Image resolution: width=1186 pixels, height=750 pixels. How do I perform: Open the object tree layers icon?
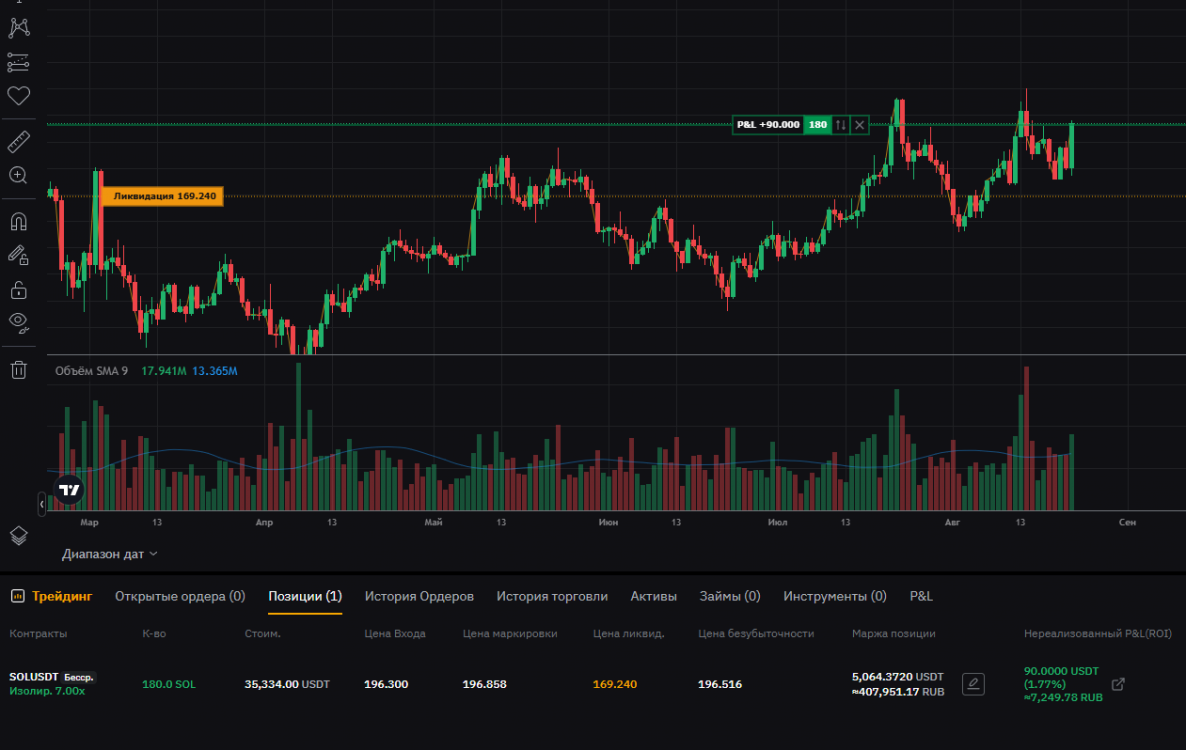[18, 535]
